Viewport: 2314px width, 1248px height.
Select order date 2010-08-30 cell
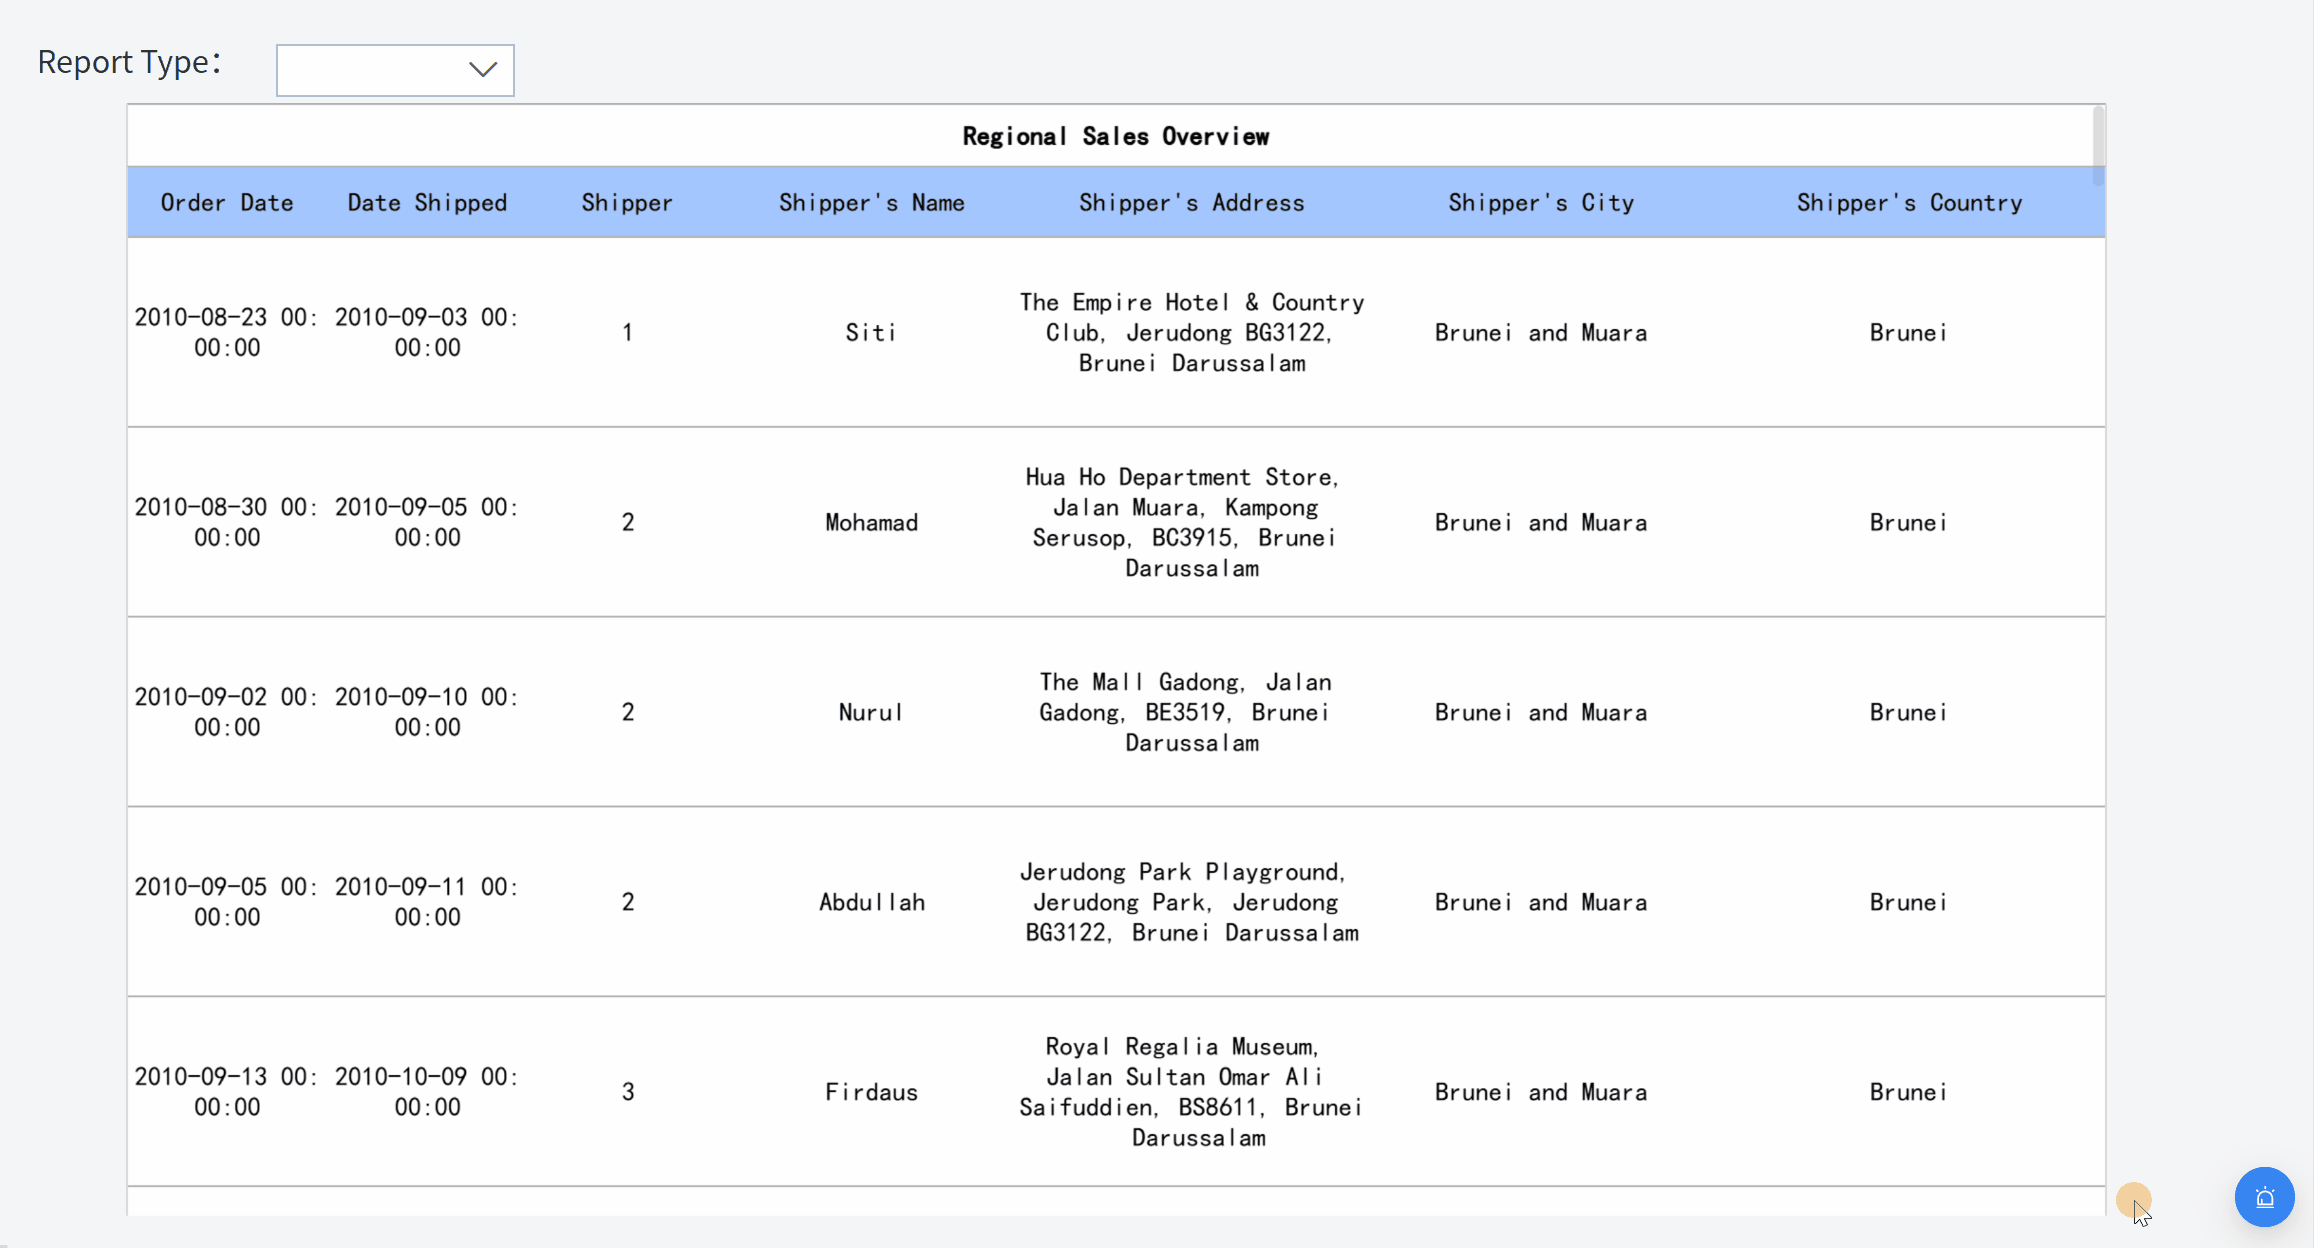click(x=227, y=522)
